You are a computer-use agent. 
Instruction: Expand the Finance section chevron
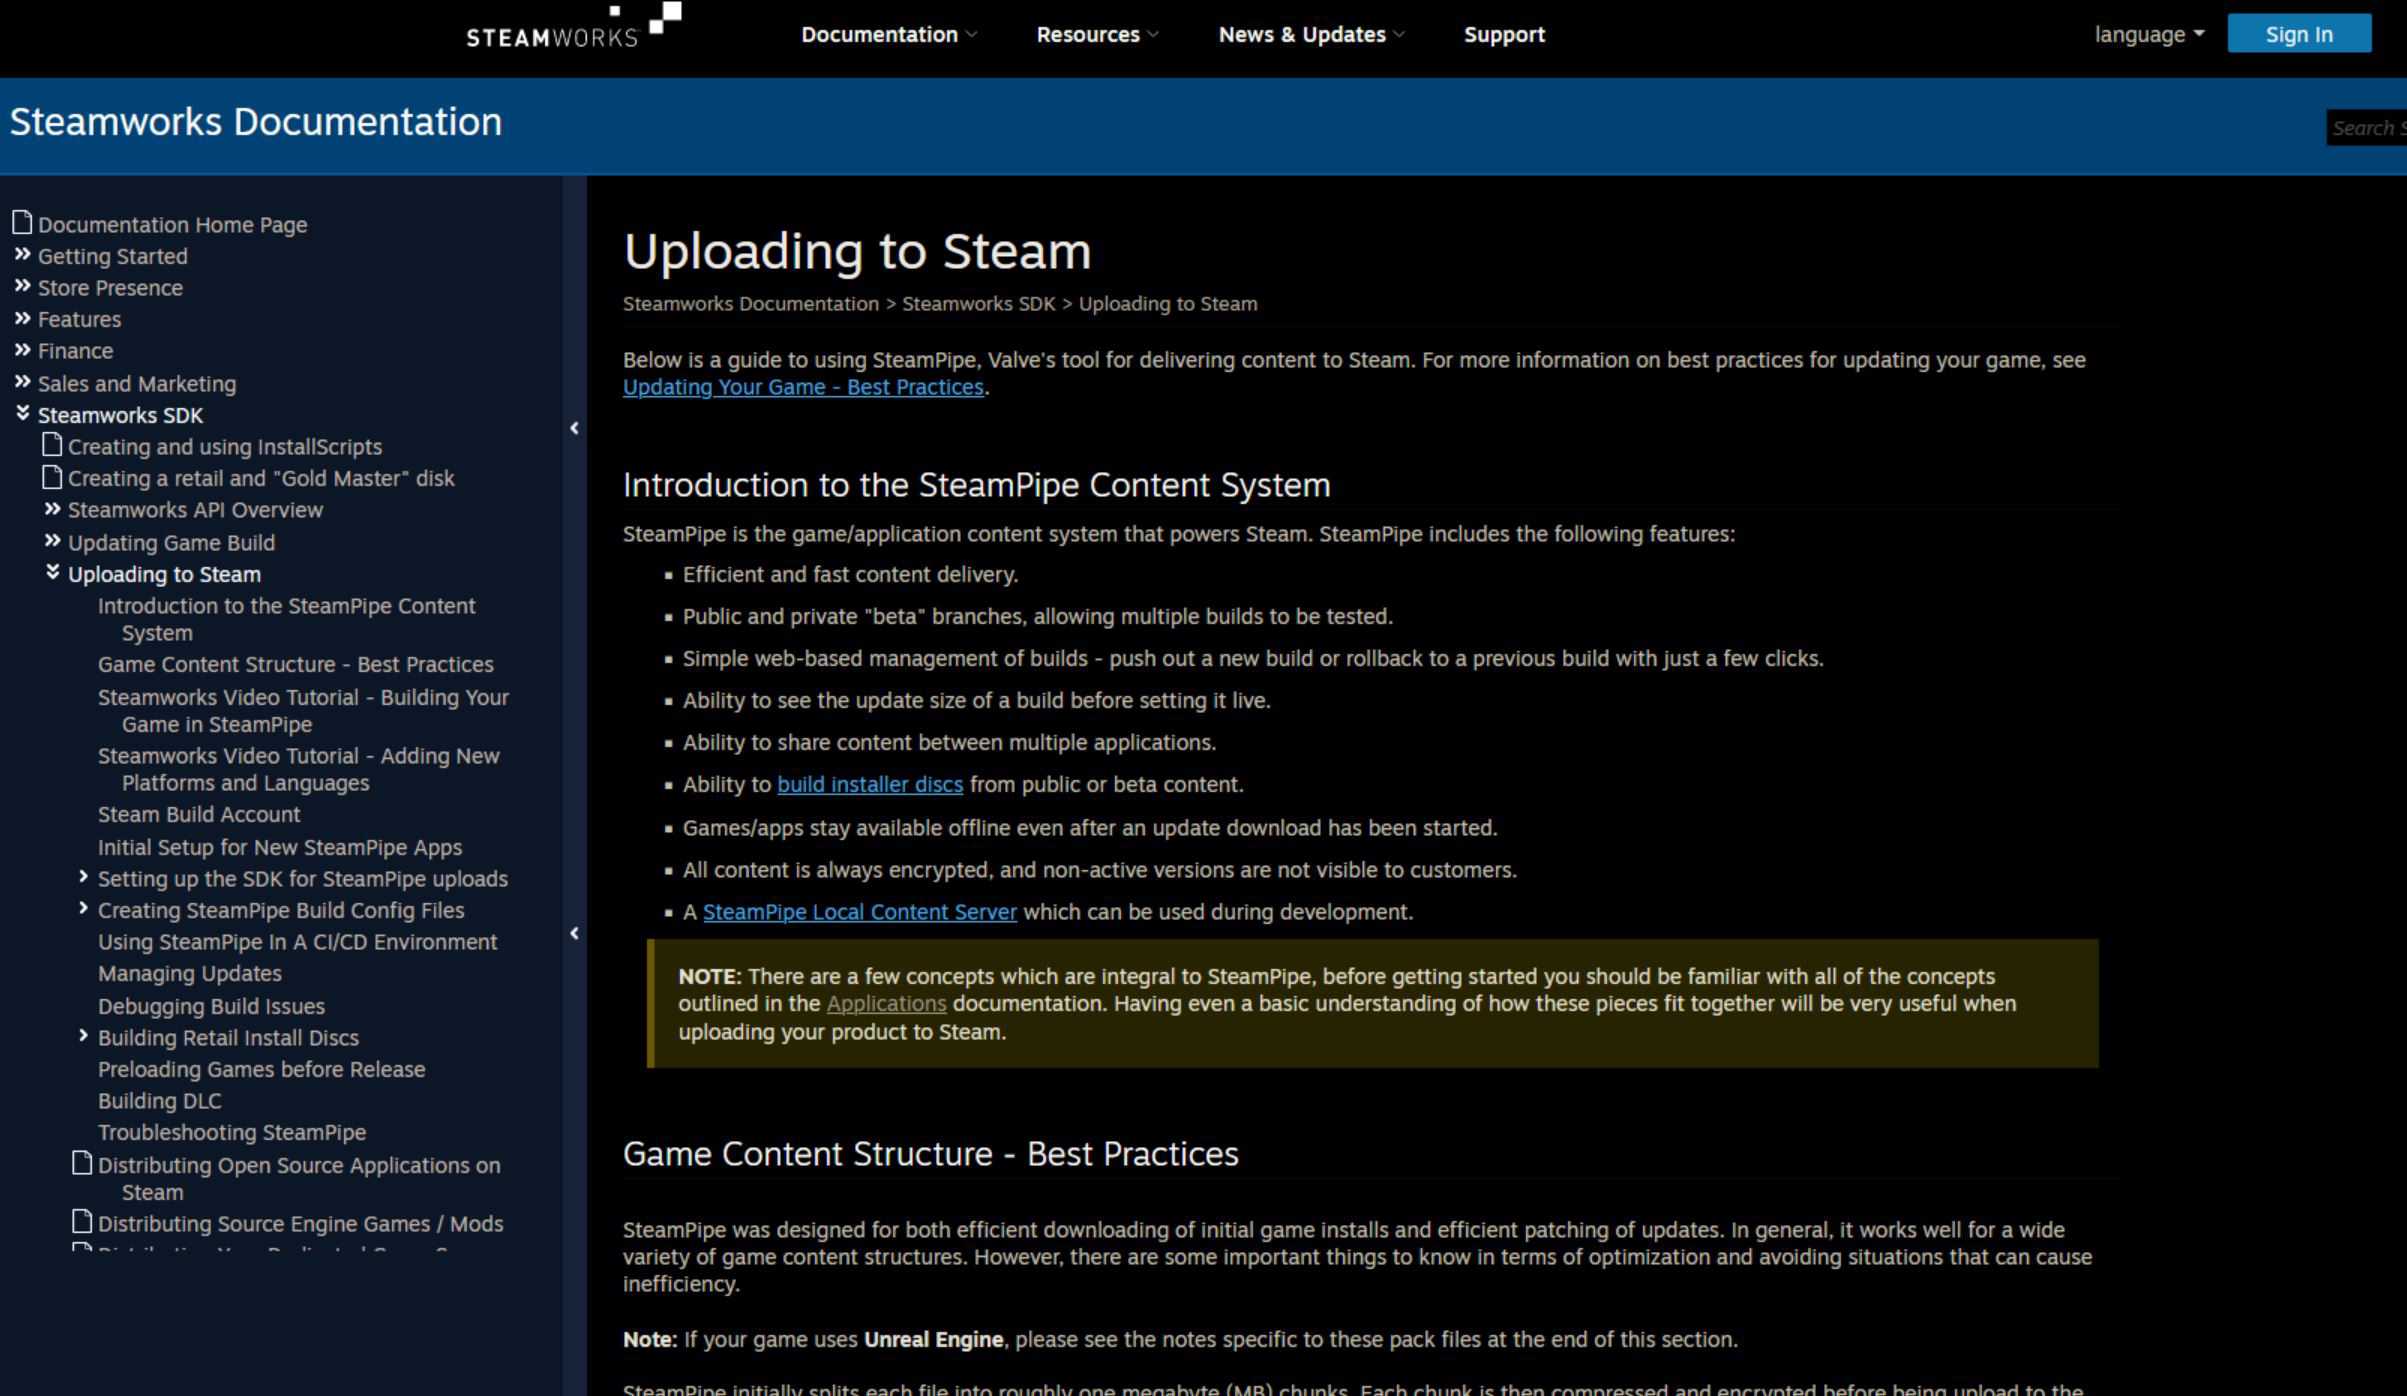22,350
